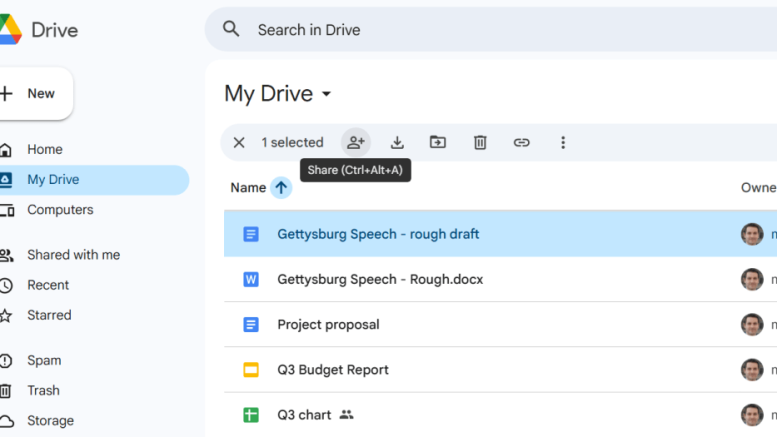Click the Move to folder icon
Screen dimensions: 777x437
438,142
